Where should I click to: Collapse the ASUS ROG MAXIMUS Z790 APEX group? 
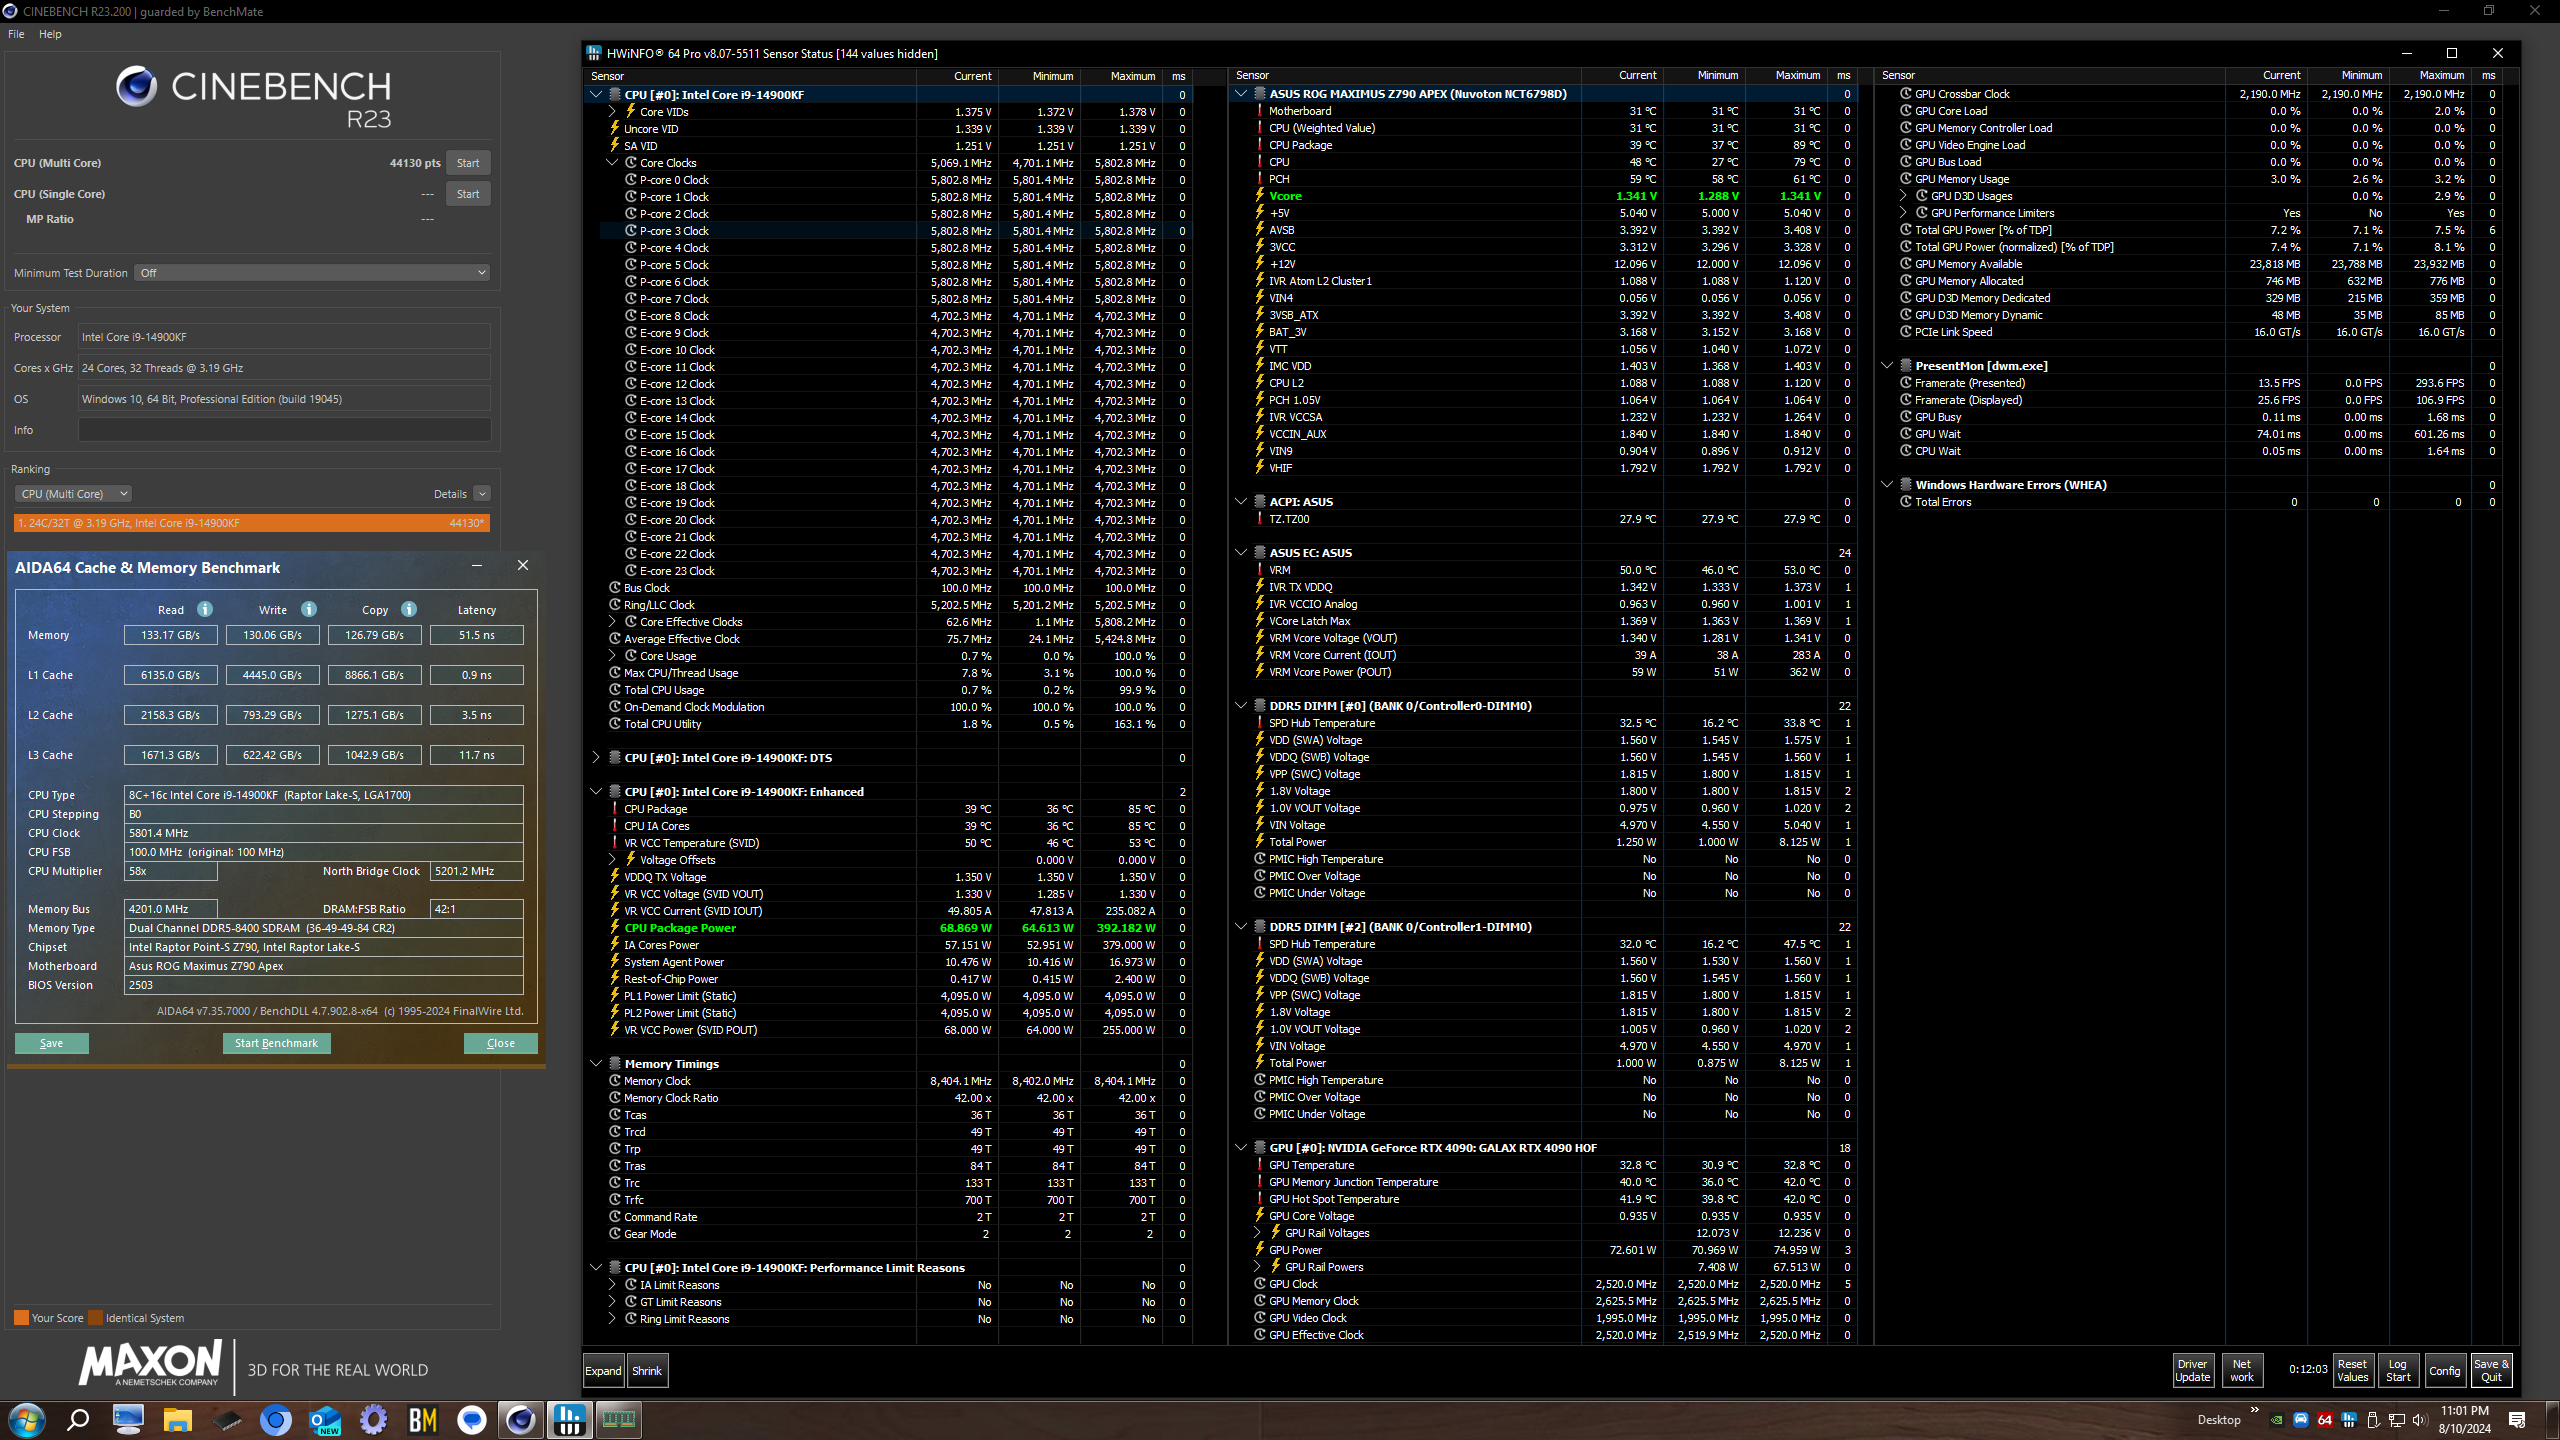pyautogui.click(x=1241, y=93)
